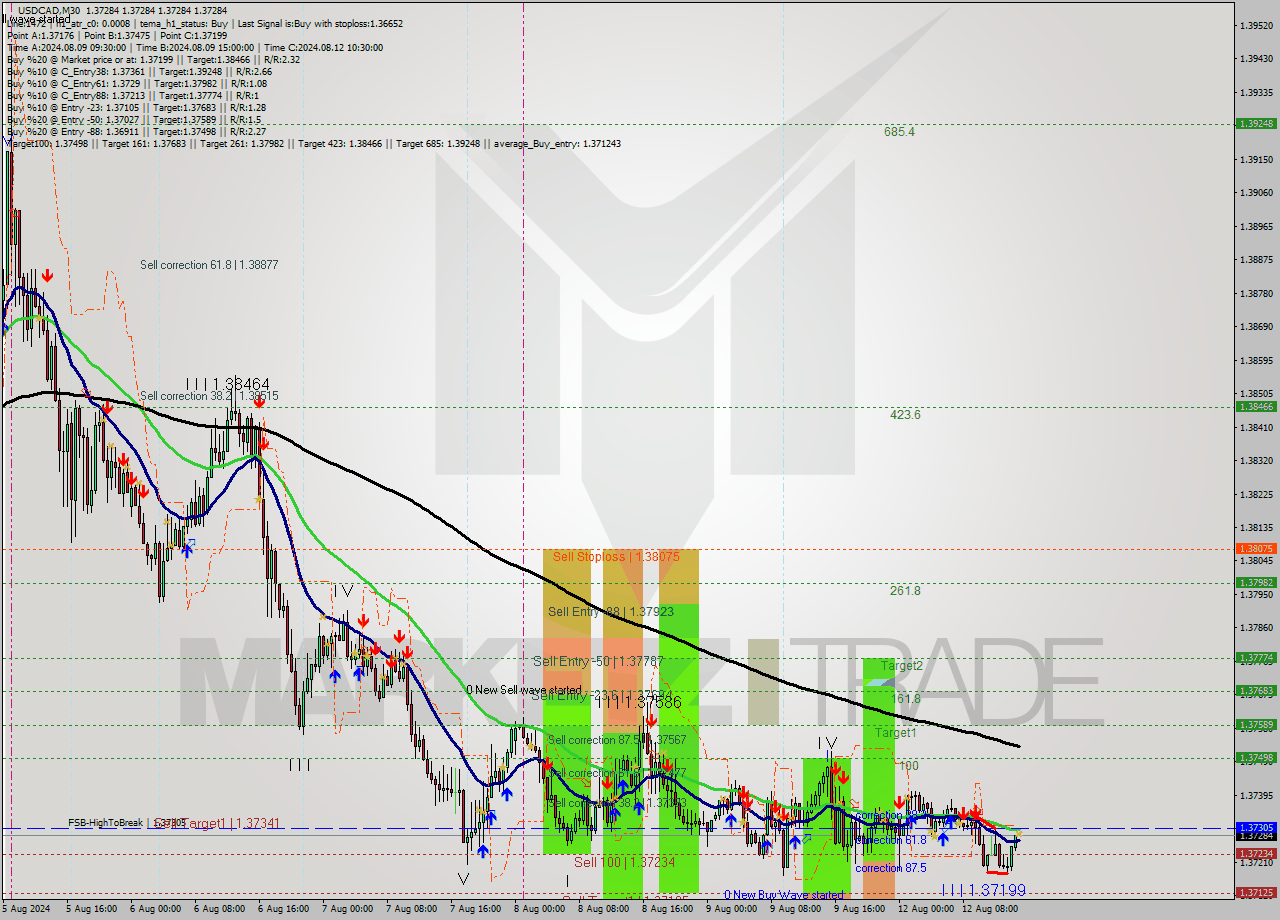This screenshot has height=920, width=1280.
Task: Click the '12 Aug 08:00' time axis label
Action: (x=989, y=909)
